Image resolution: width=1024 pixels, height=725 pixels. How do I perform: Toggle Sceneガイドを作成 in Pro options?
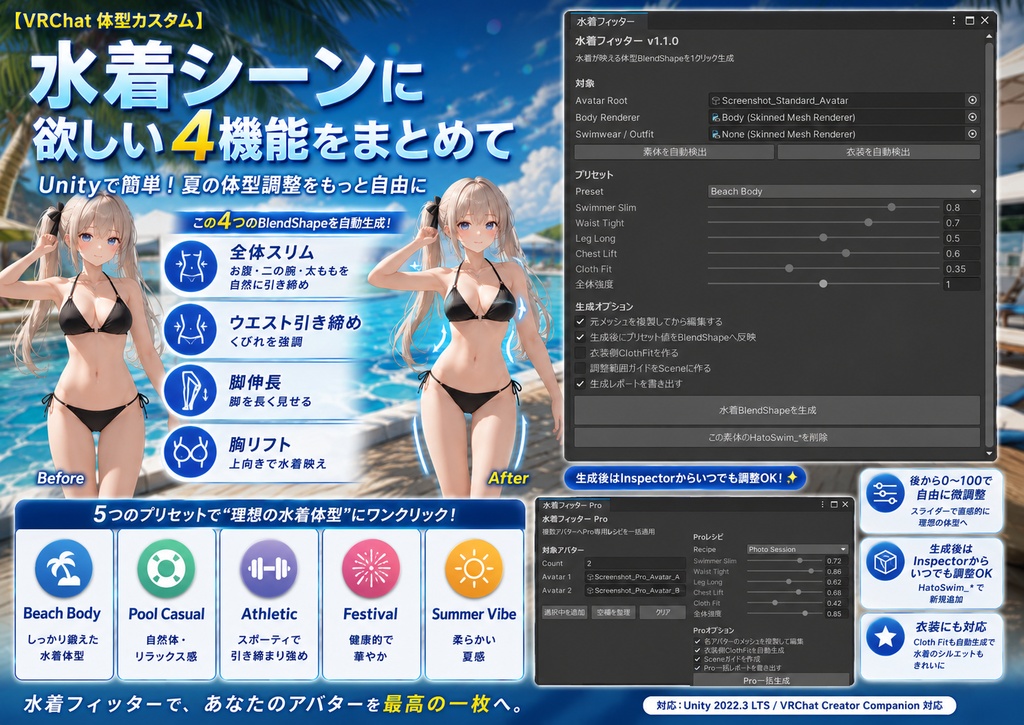(697, 659)
